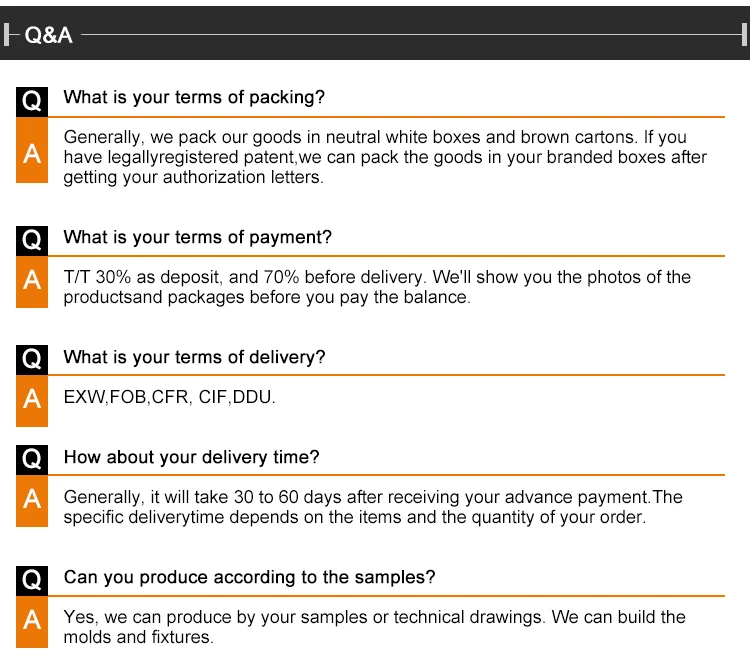Screen dimensions: 750x670
Task: Click the Q icon beside payment question
Action: (x=32, y=240)
